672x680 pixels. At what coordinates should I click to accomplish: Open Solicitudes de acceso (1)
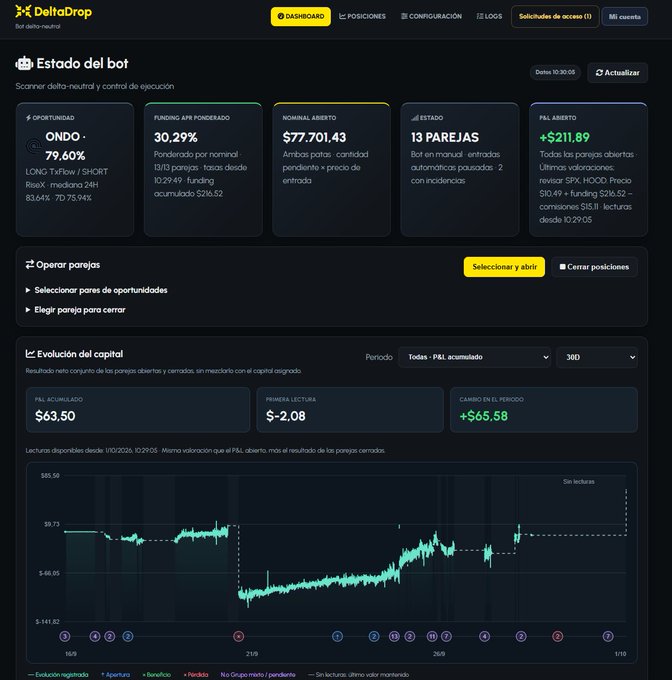pyautogui.click(x=555, y=16)
